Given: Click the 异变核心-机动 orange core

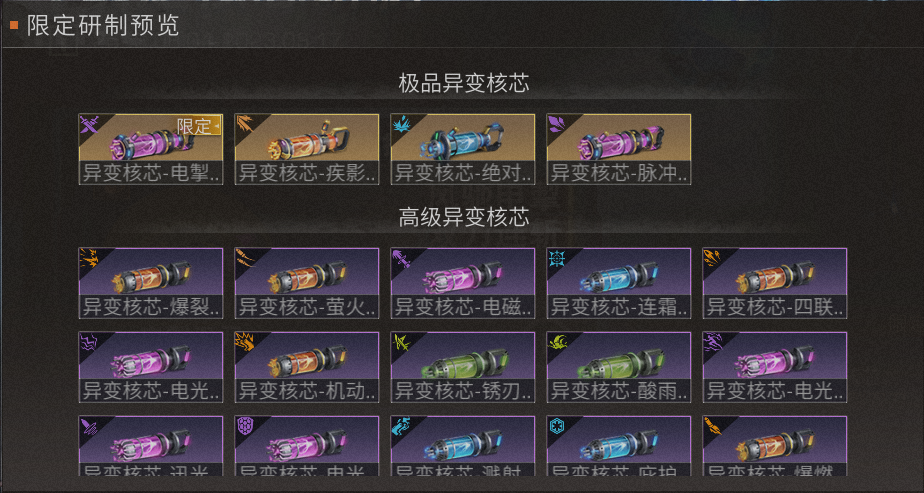Looking at the screenshot, I should tap(307, 368).
